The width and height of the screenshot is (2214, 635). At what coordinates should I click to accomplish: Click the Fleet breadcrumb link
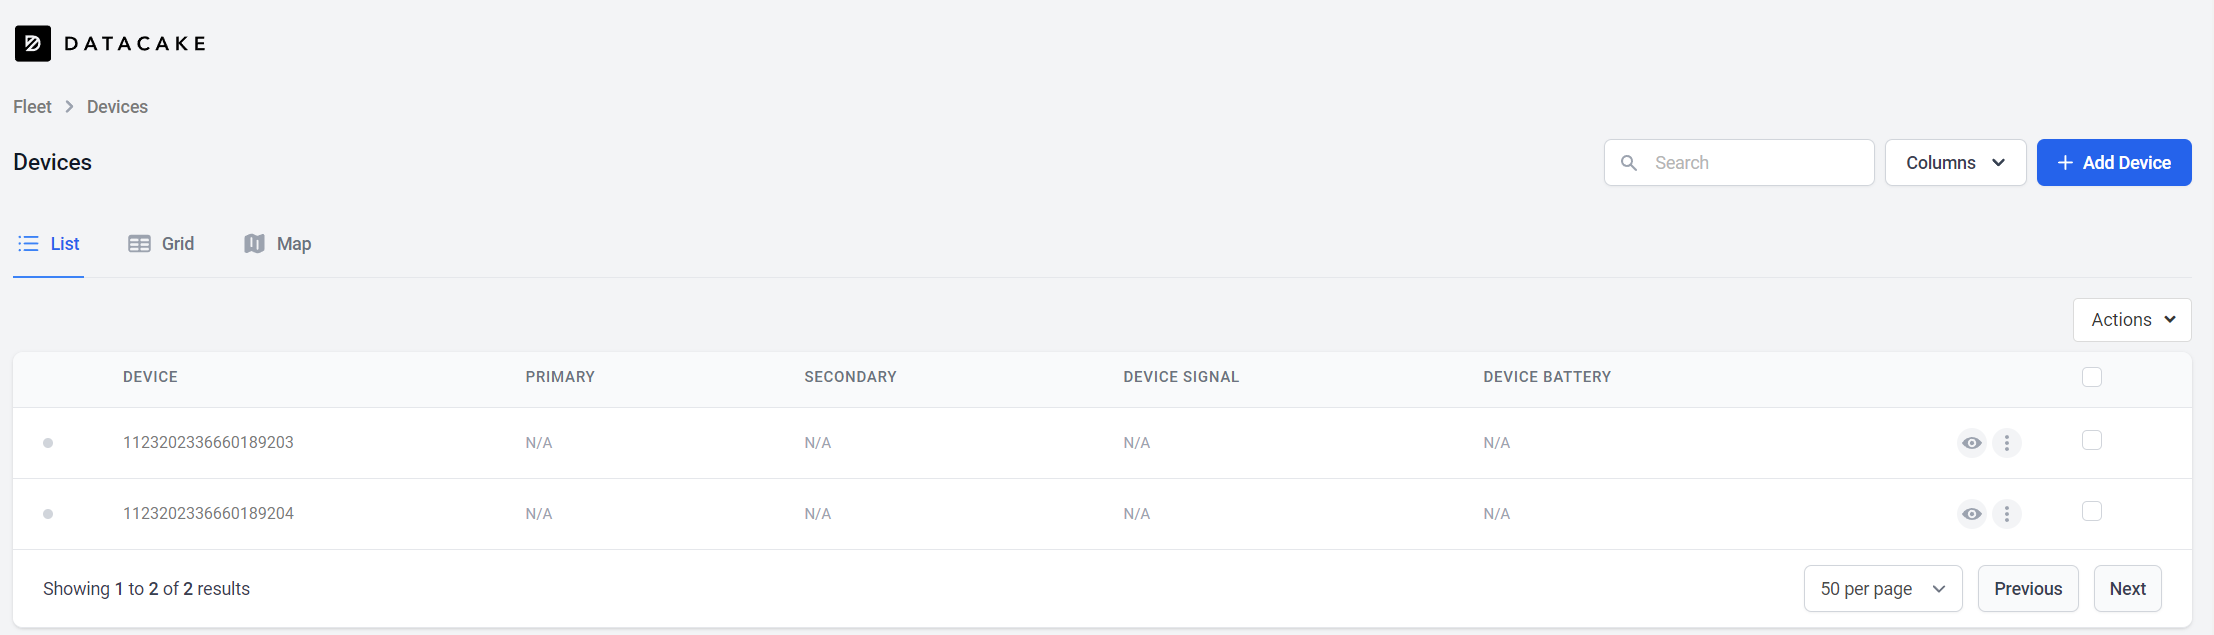click(x=32, y=107)
